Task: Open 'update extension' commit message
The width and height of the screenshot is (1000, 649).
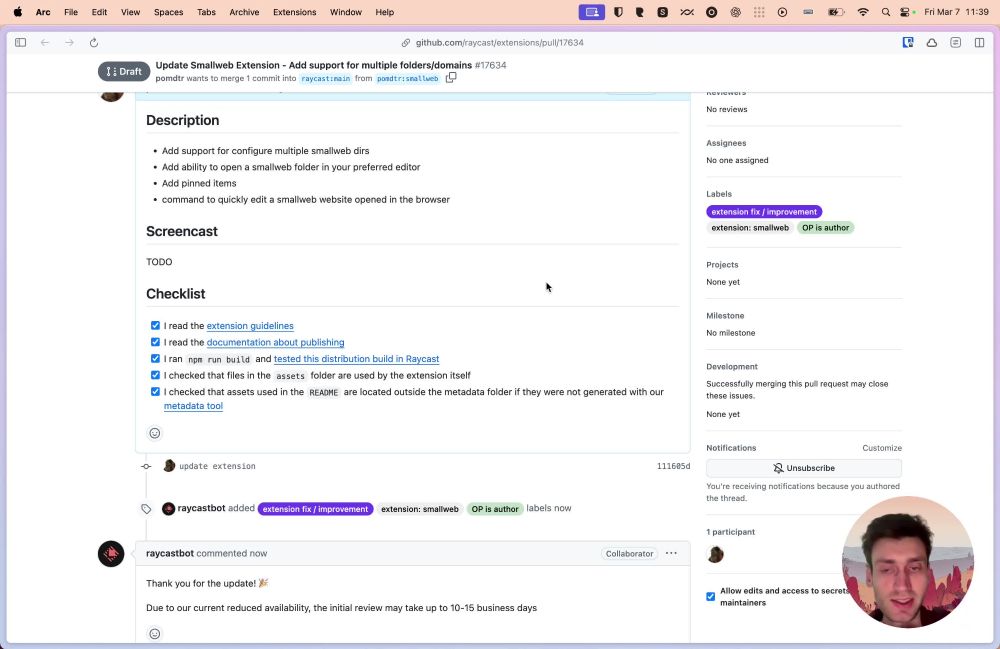Action: (x=217, y=466)
